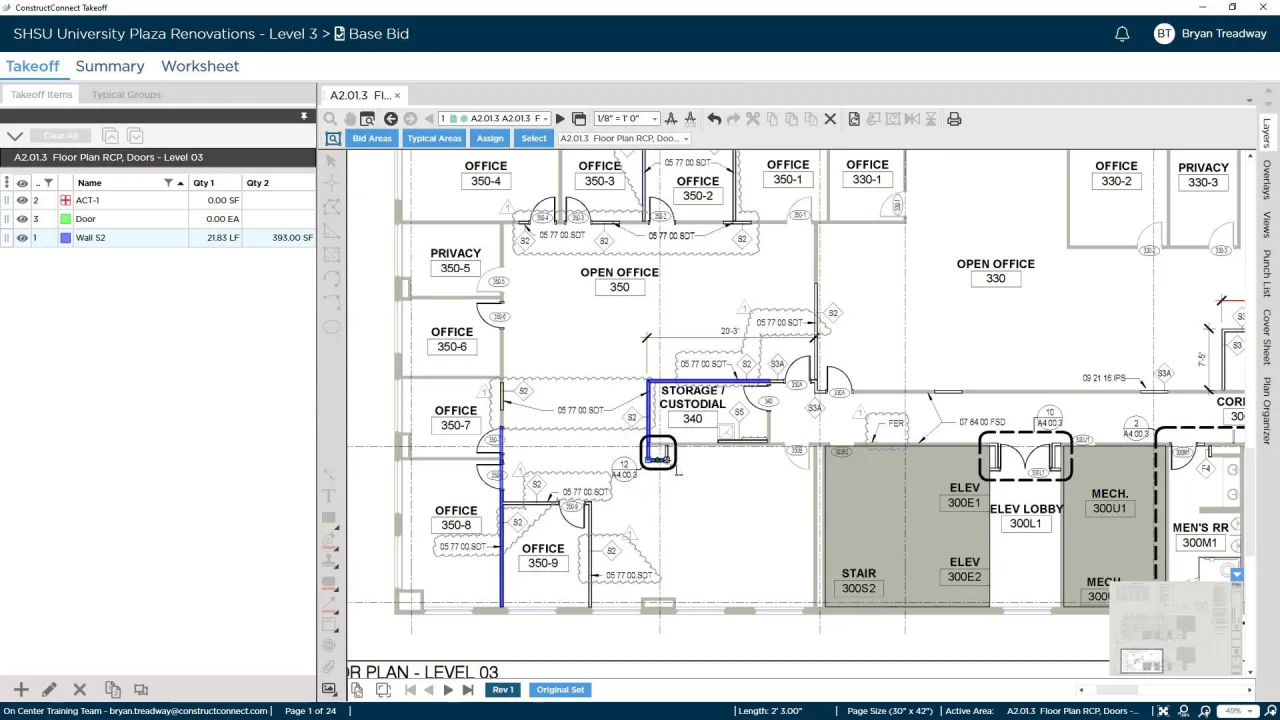Viewport: 1280px width, 720px height.
Task: Click the Rev 1 button
Action: point(503,690)
